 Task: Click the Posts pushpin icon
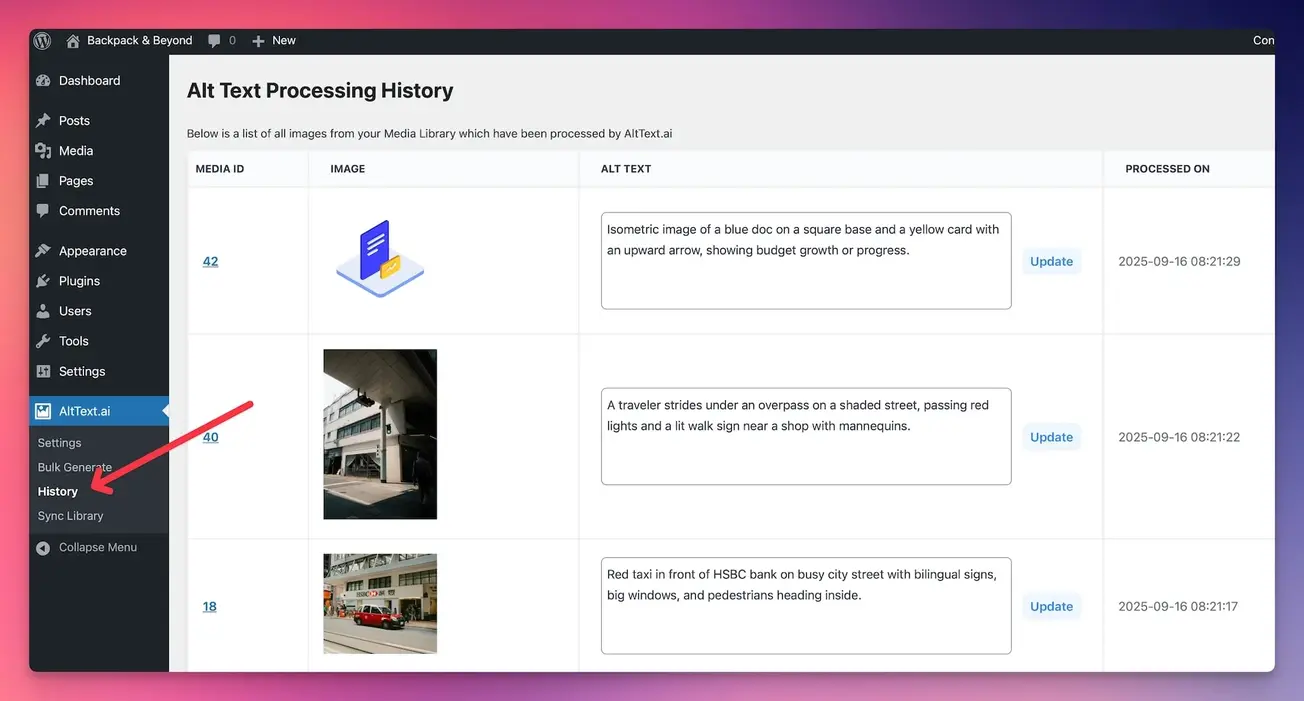(x=43, y=121)
